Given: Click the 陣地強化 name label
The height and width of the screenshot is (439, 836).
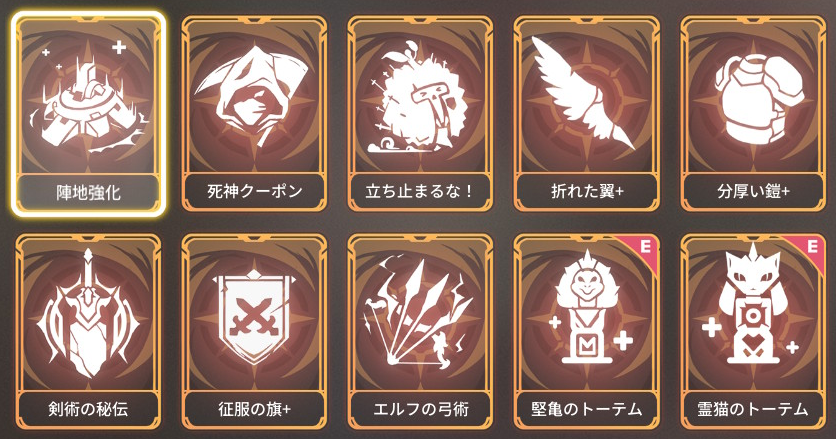Looking at the screenshot, I should tap(89, 191).
